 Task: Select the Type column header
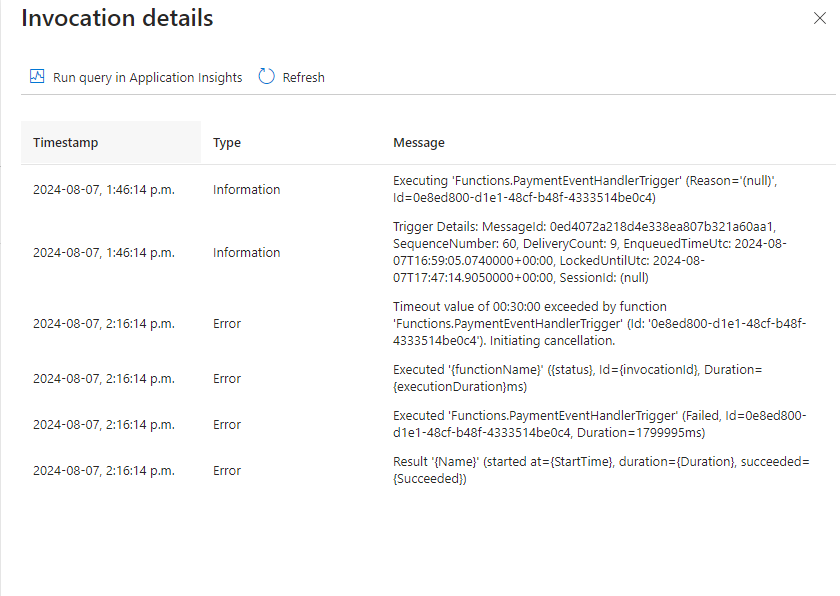pos(227,143)
